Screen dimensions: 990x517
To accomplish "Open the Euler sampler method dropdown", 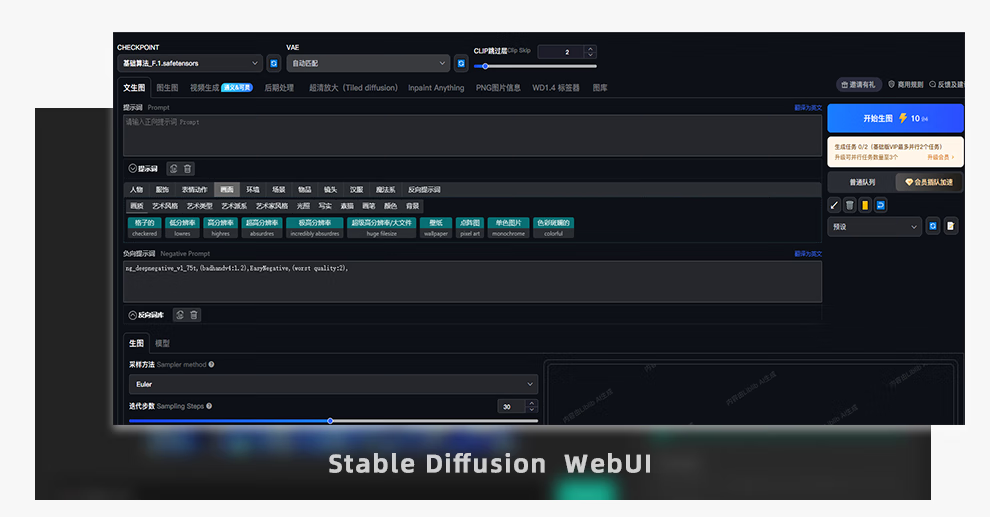I will pos(333,384).
